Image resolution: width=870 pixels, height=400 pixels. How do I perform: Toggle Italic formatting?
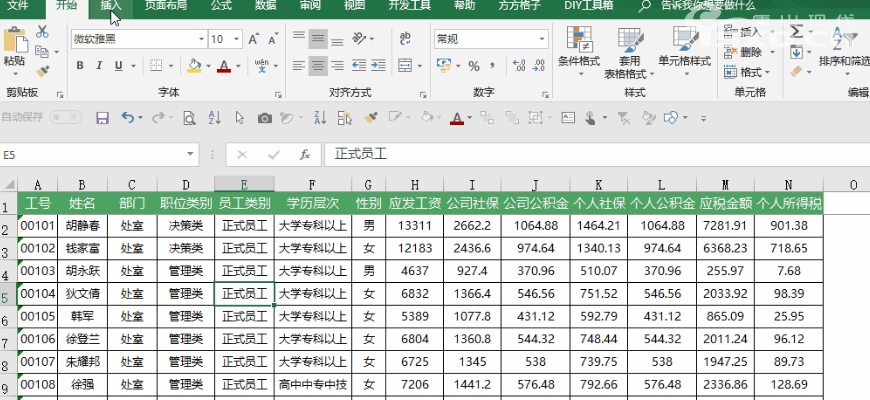coord(100,66)
